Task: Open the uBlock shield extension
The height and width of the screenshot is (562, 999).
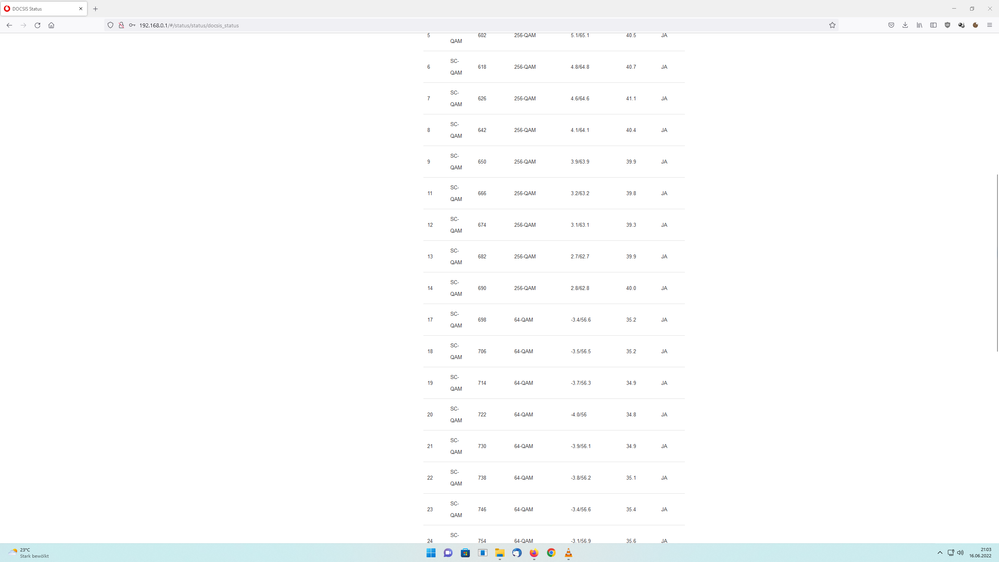Action: [x=947, y=25]
